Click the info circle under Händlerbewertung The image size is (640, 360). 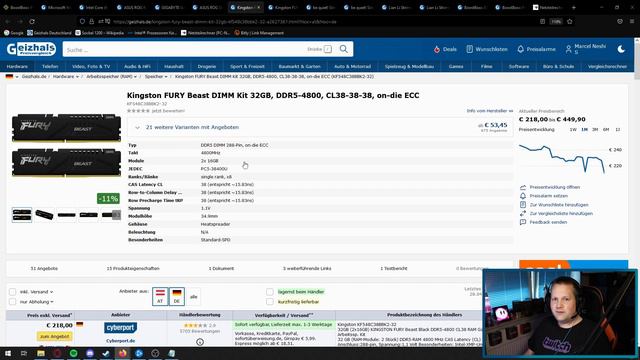click(x=200, y=342)
